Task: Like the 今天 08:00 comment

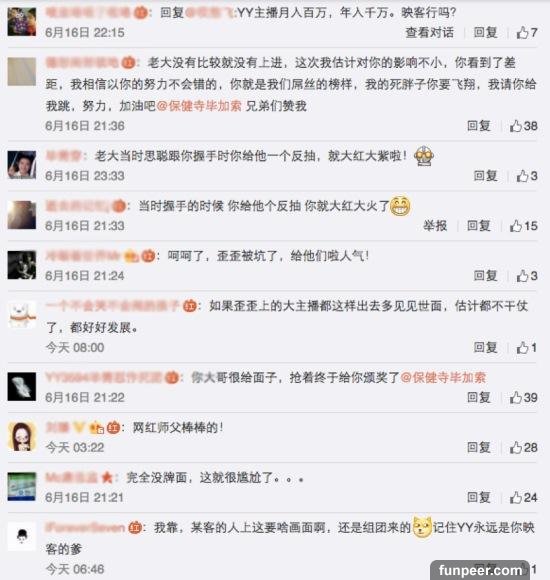Action: (527, 348)
